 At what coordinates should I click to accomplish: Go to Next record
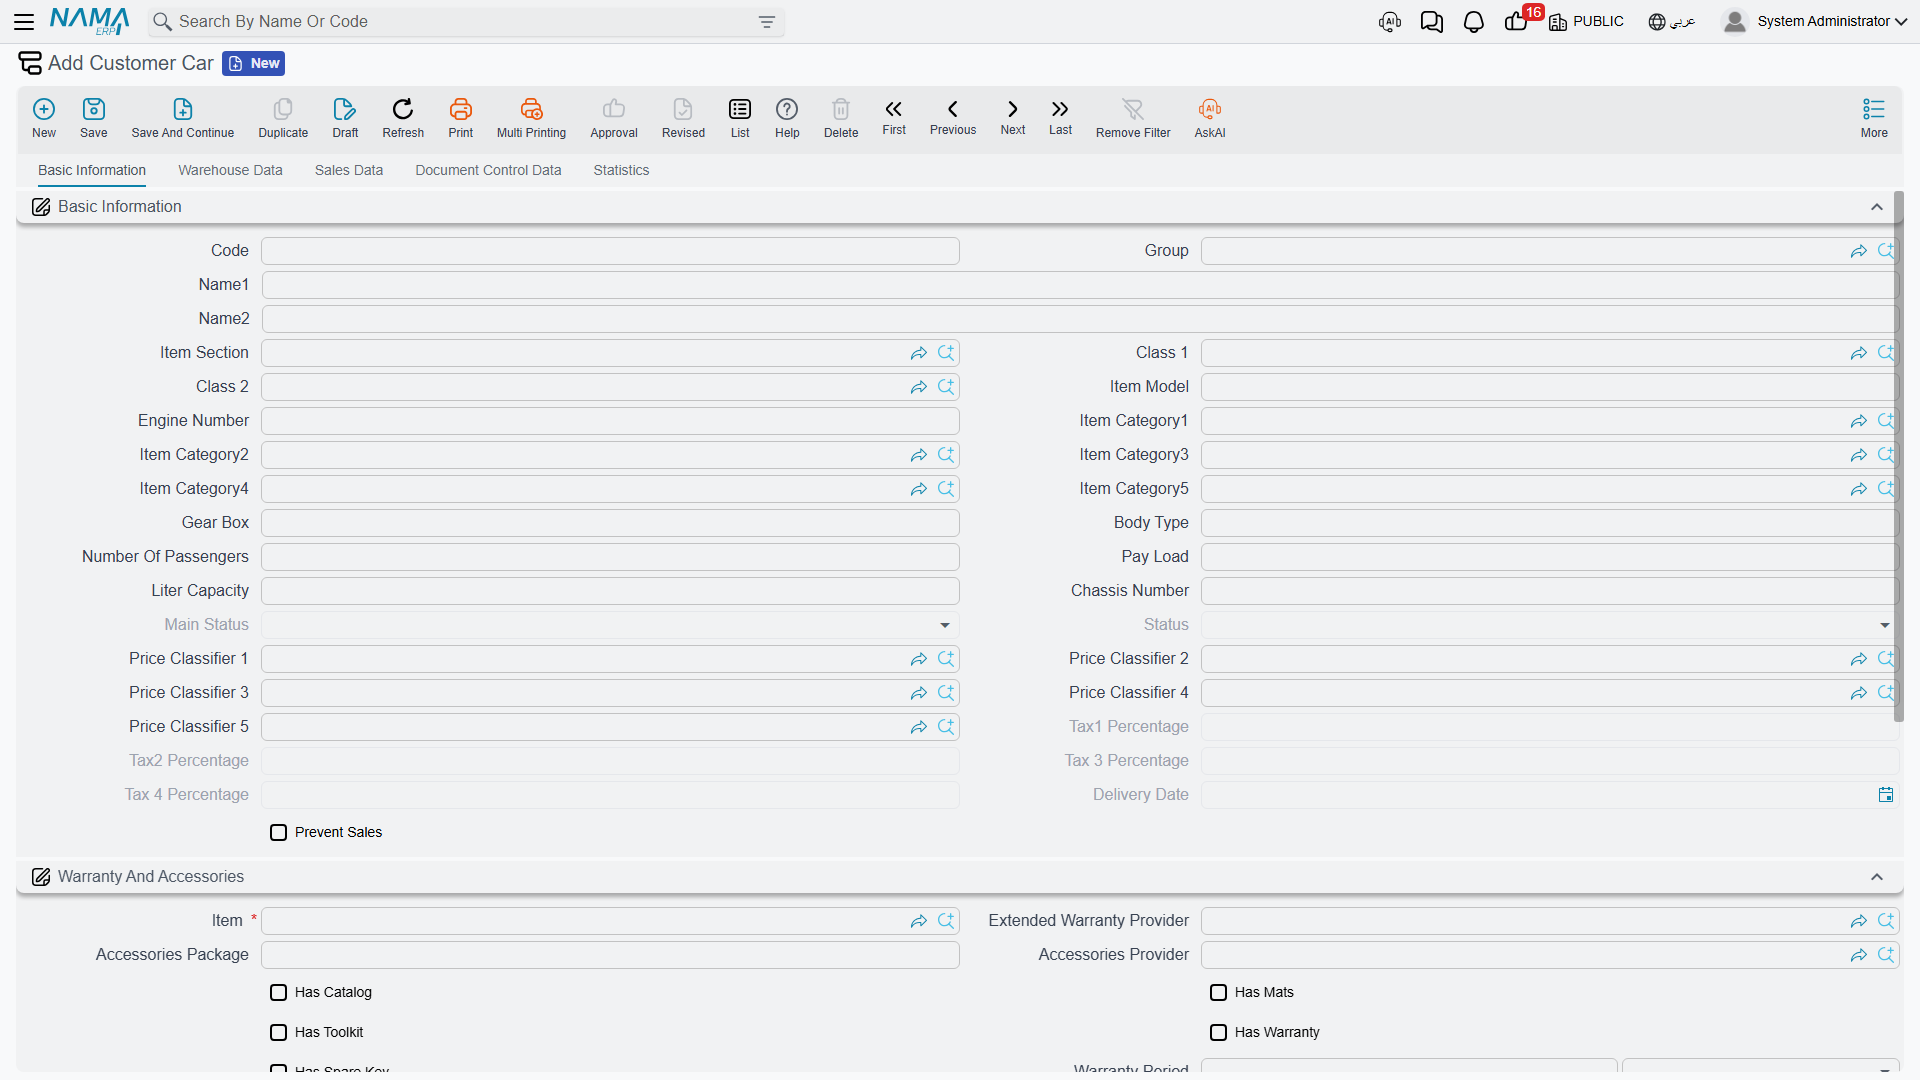pos(1013,117)
